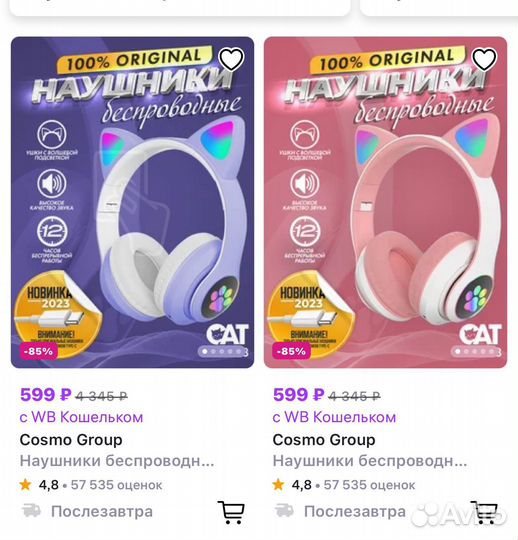518x540 pixels.
Task: Favorite the purple headphones with heart icon
Action: (x=231, y=59)
